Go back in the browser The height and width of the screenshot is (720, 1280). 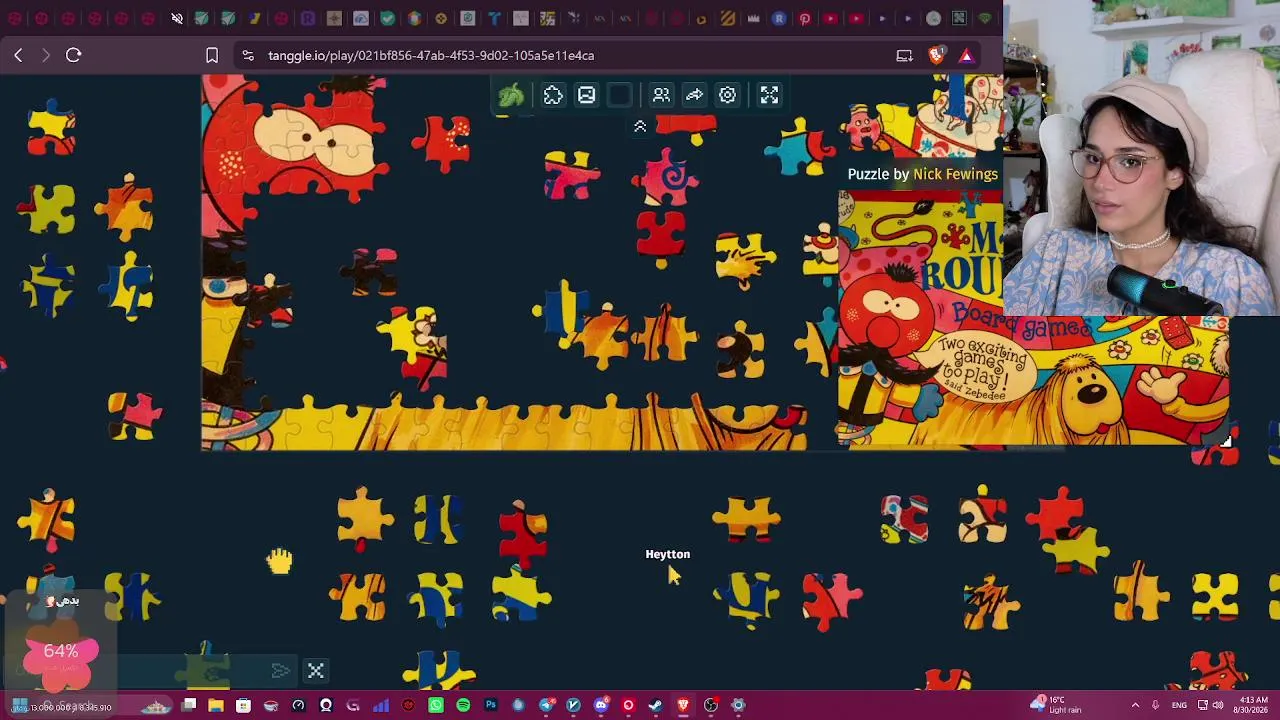[x=18, y=55]
